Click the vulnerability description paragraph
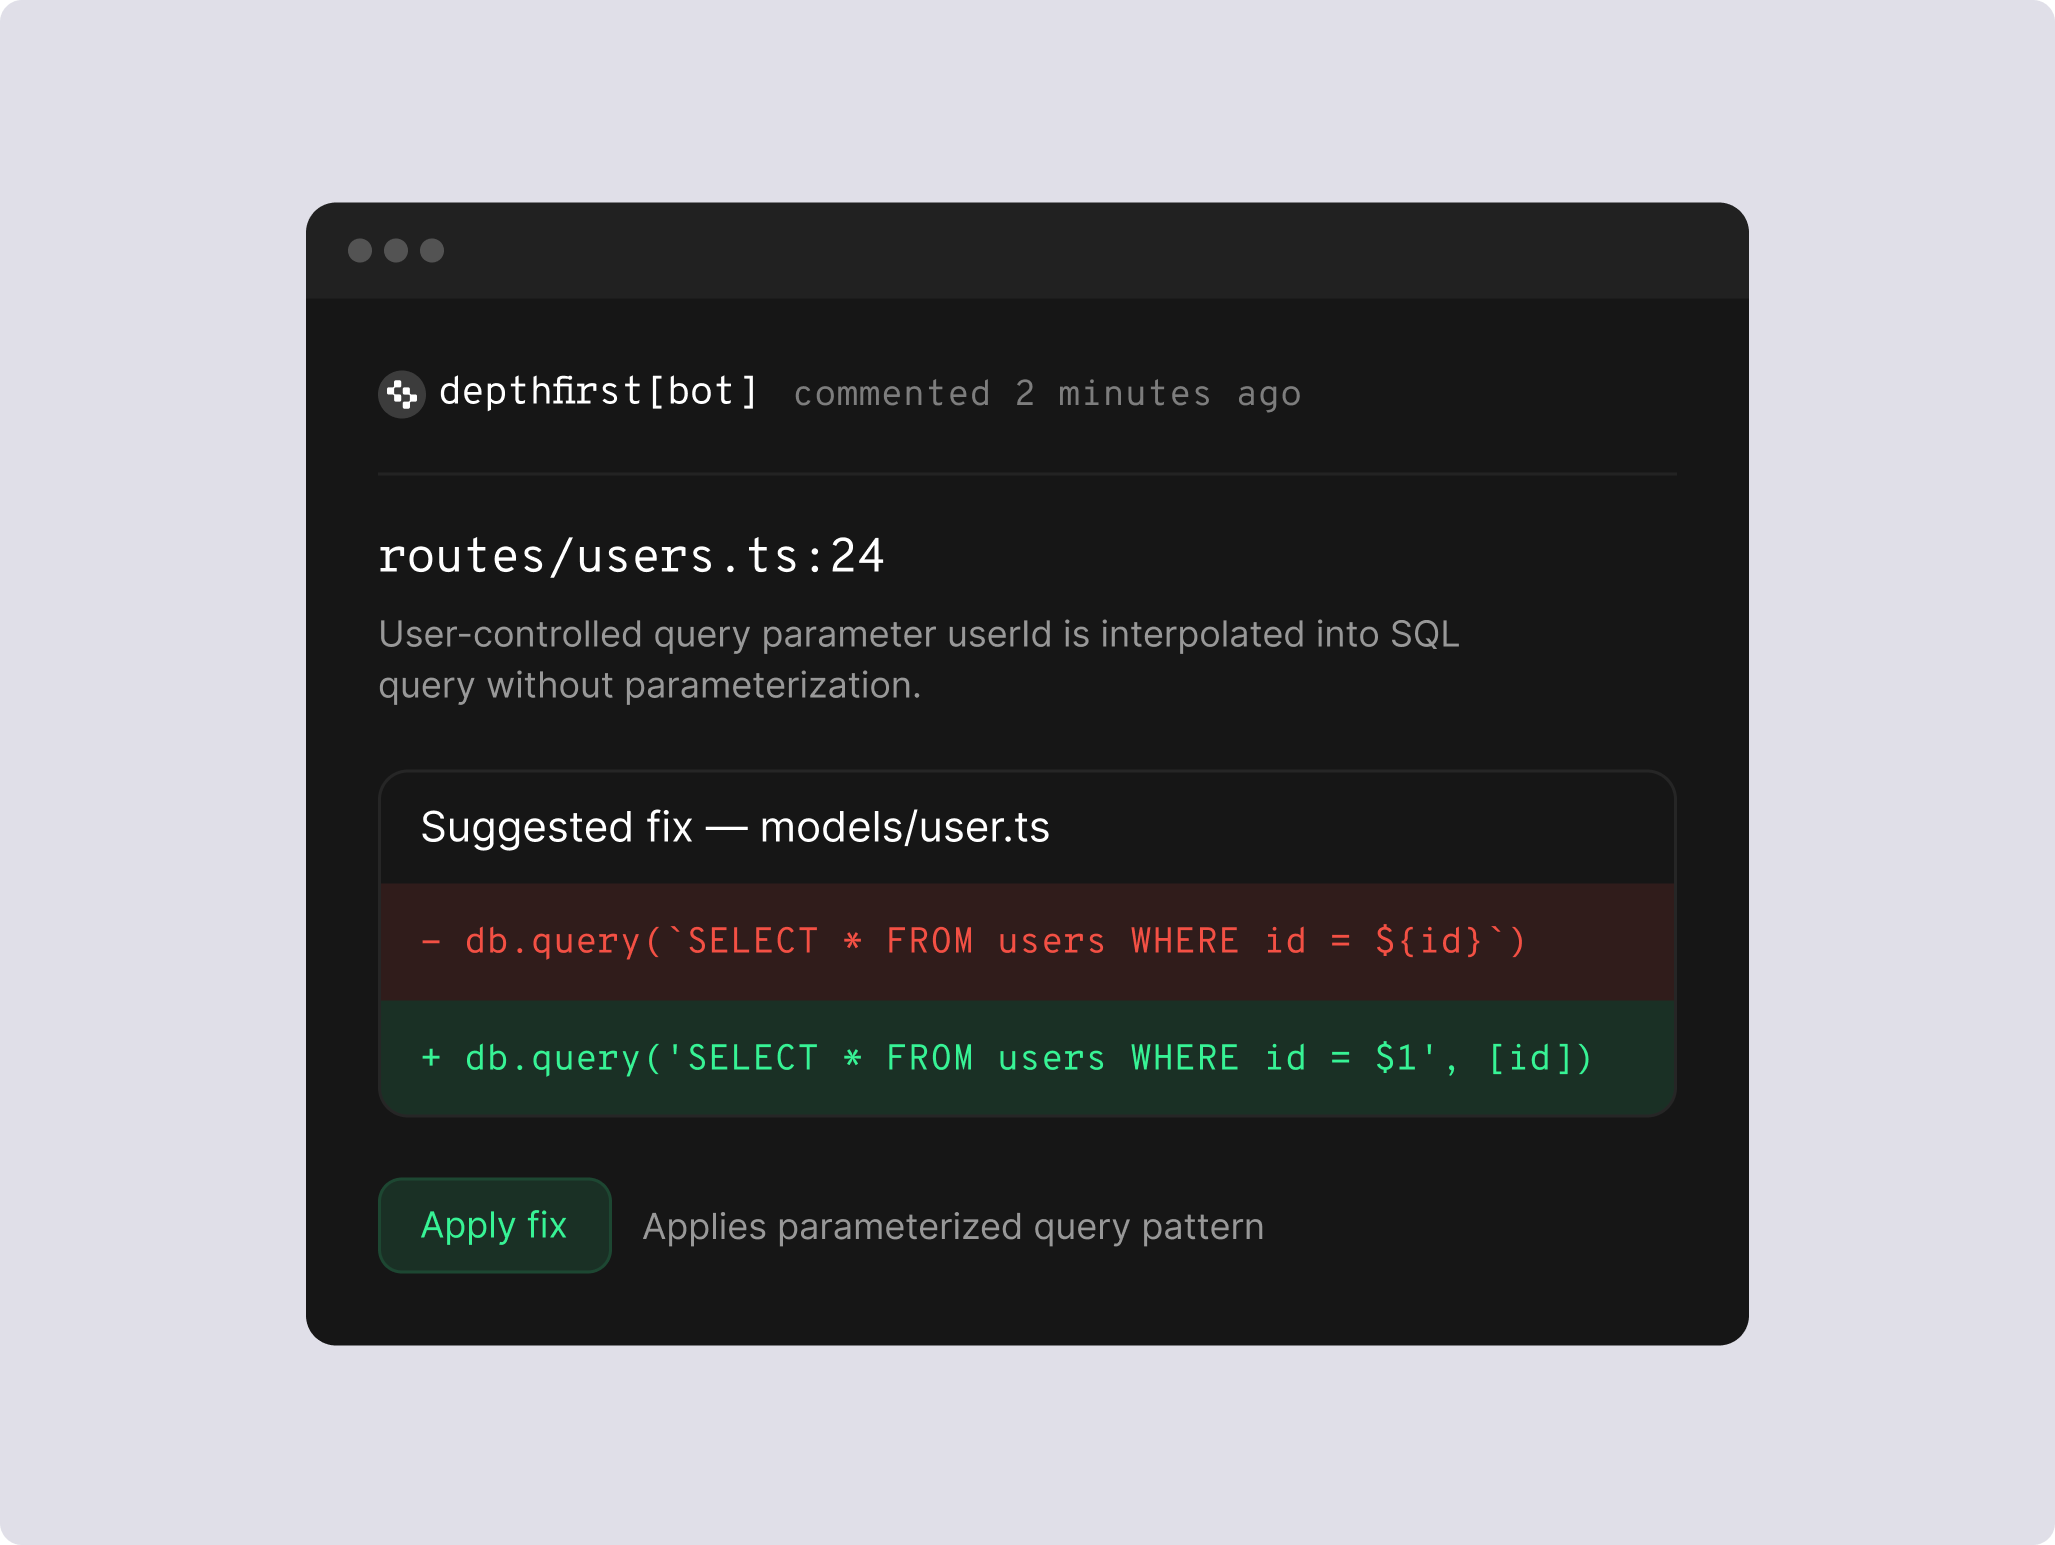Viewport: 2055px width, 1545px height. click(918, 659)
